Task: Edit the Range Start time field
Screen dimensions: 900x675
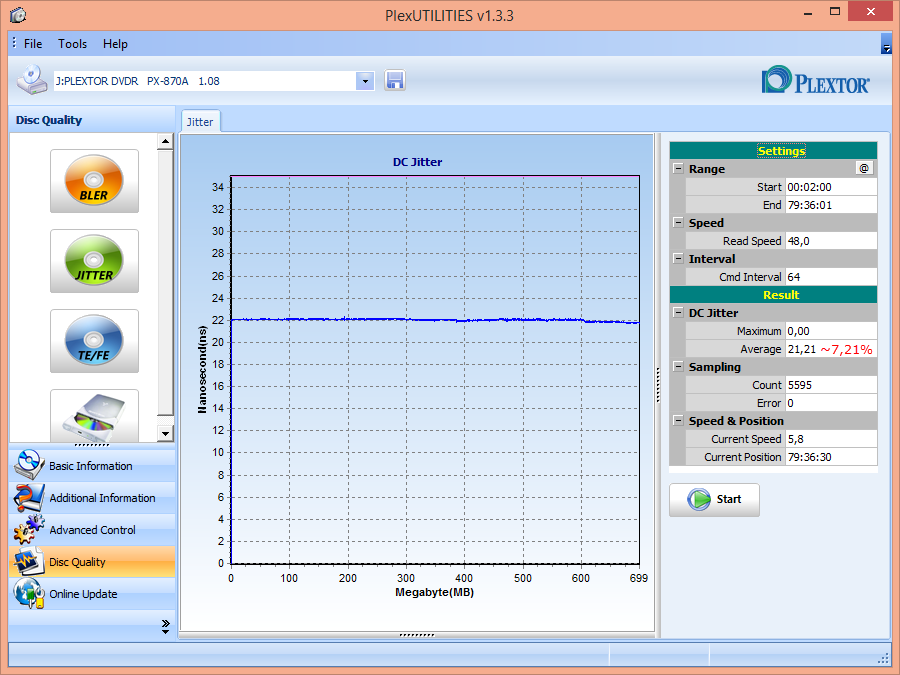Action: pos(831,187)
